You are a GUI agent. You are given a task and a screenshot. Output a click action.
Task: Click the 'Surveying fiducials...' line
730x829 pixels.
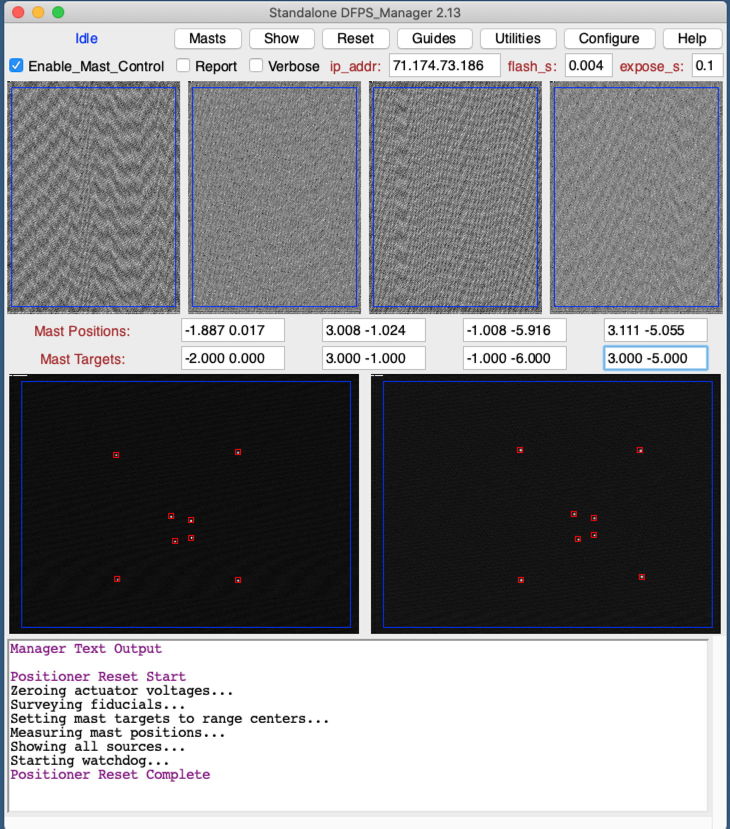pyautogui.click(x=98, y=705)
